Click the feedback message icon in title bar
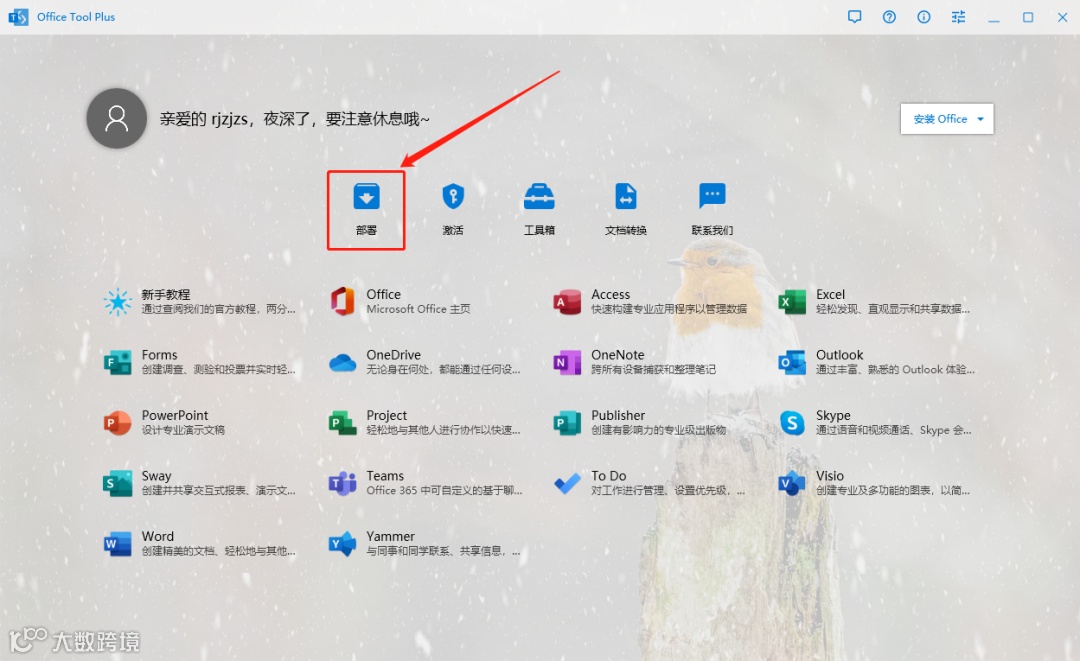The image size is (1080, 661). click(x=855, y=17)
